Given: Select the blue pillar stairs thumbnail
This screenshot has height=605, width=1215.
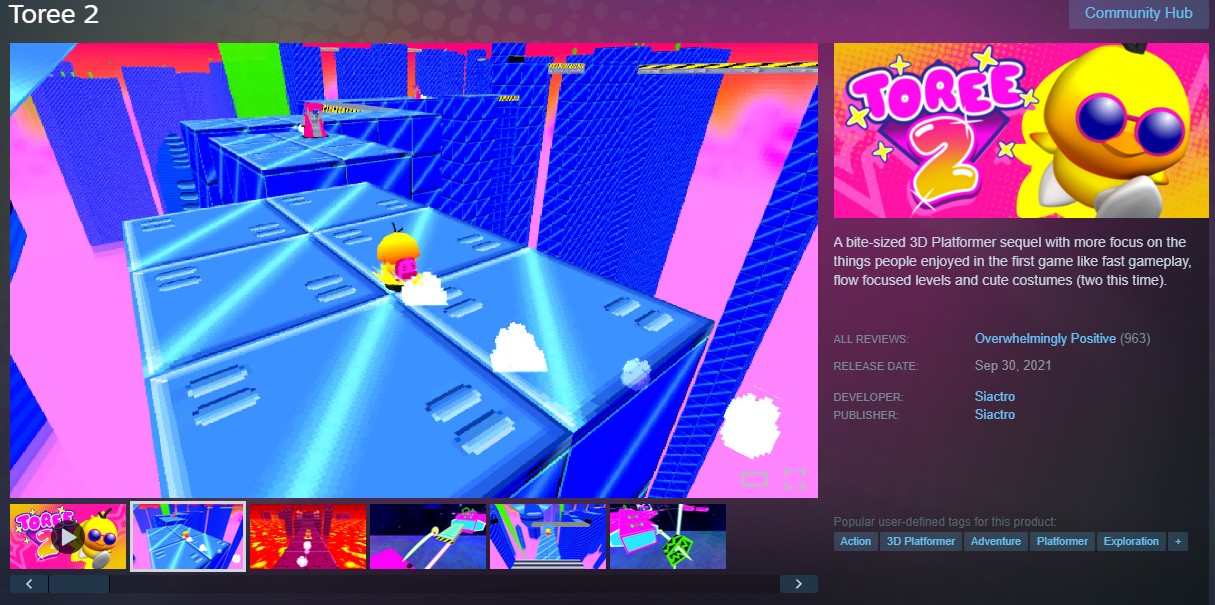Looking at the screenshot, I should point(548,537).
